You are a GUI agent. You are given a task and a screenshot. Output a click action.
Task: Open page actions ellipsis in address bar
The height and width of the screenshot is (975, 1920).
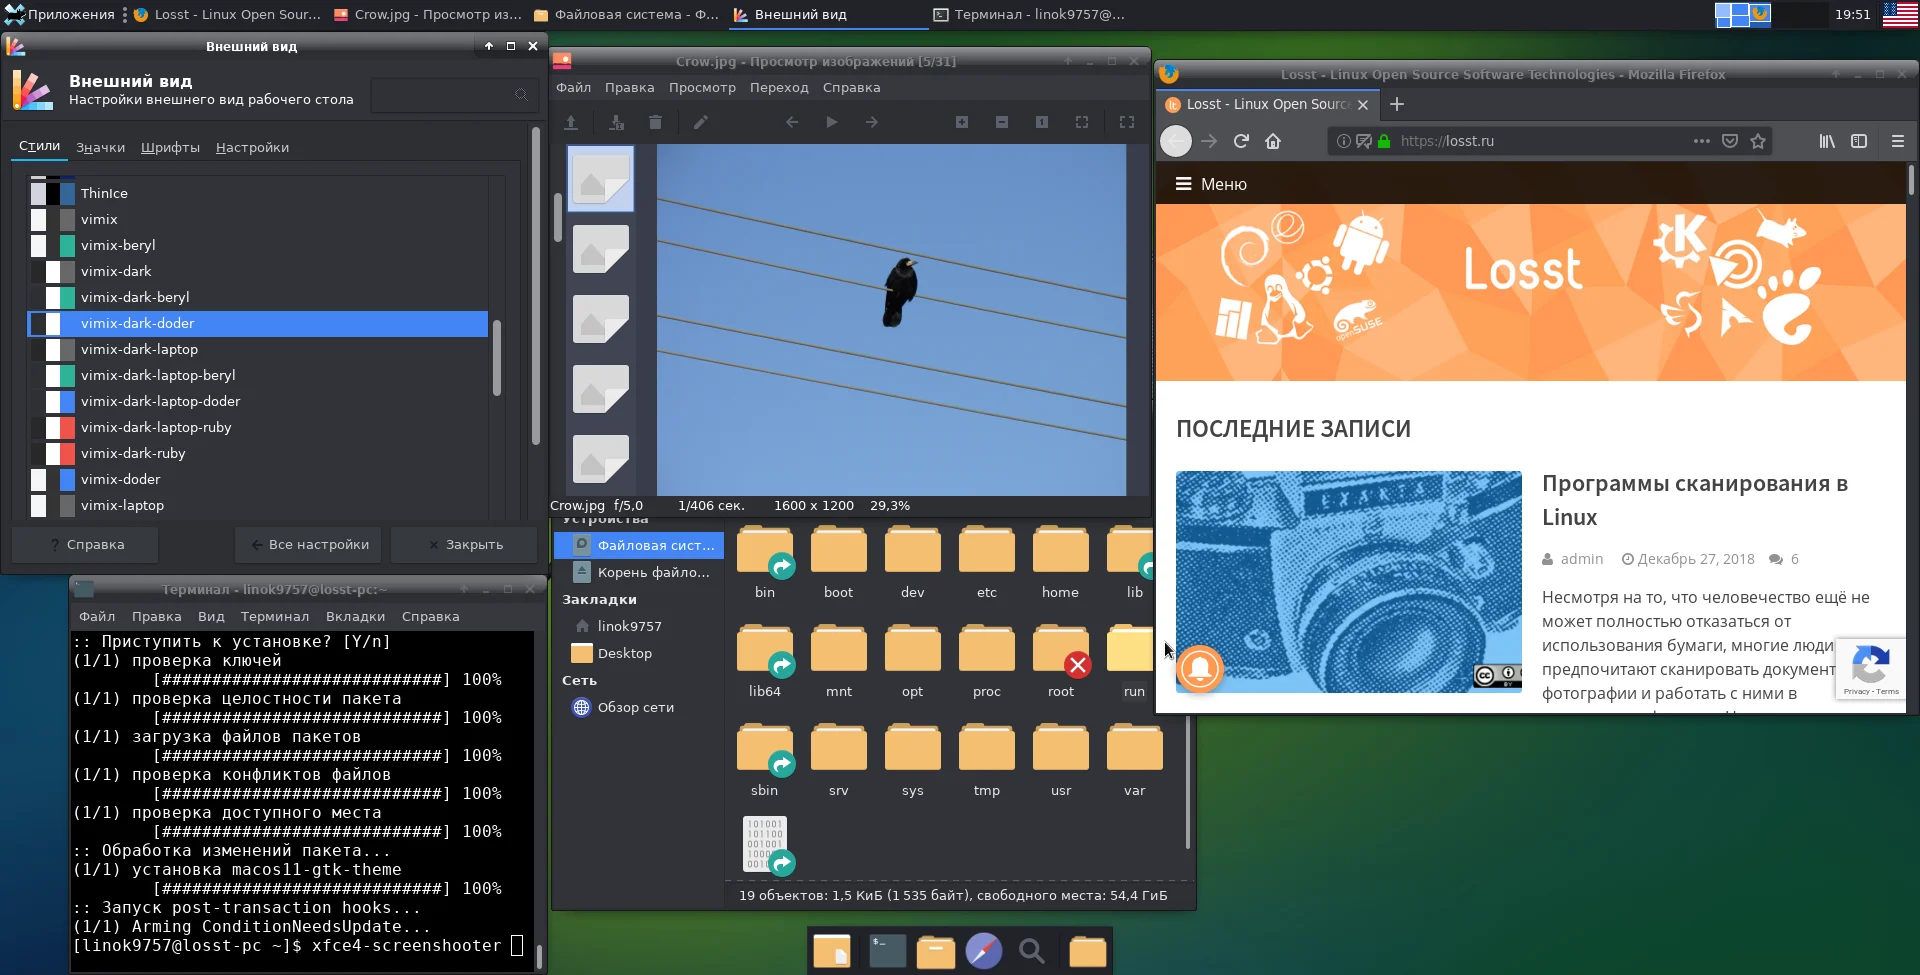1701,141
